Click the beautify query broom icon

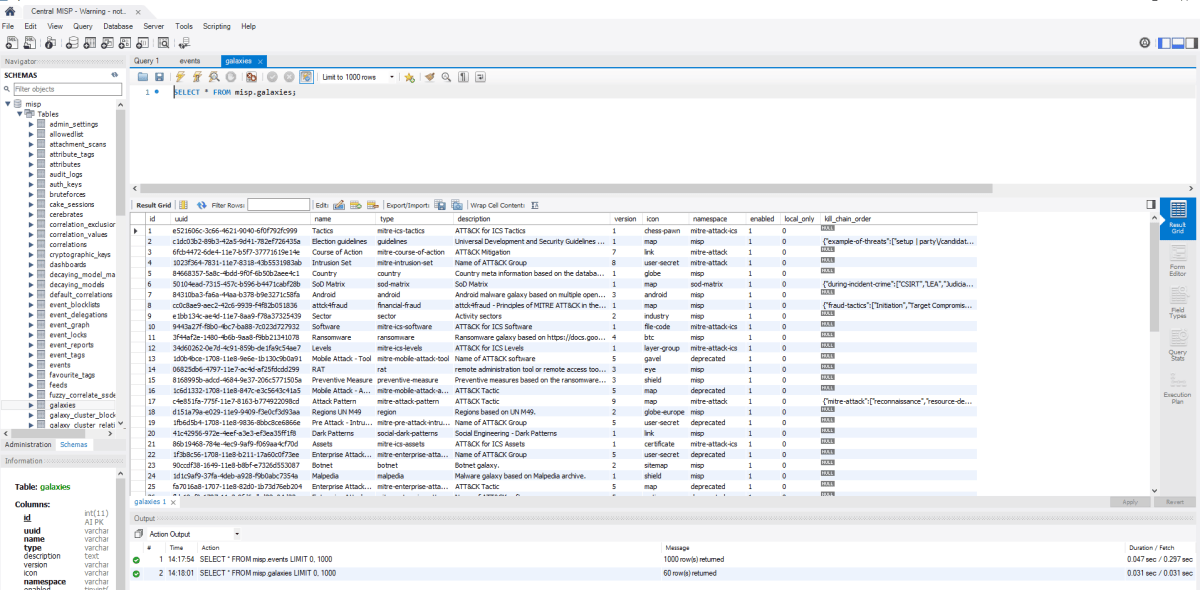(429, 77)
